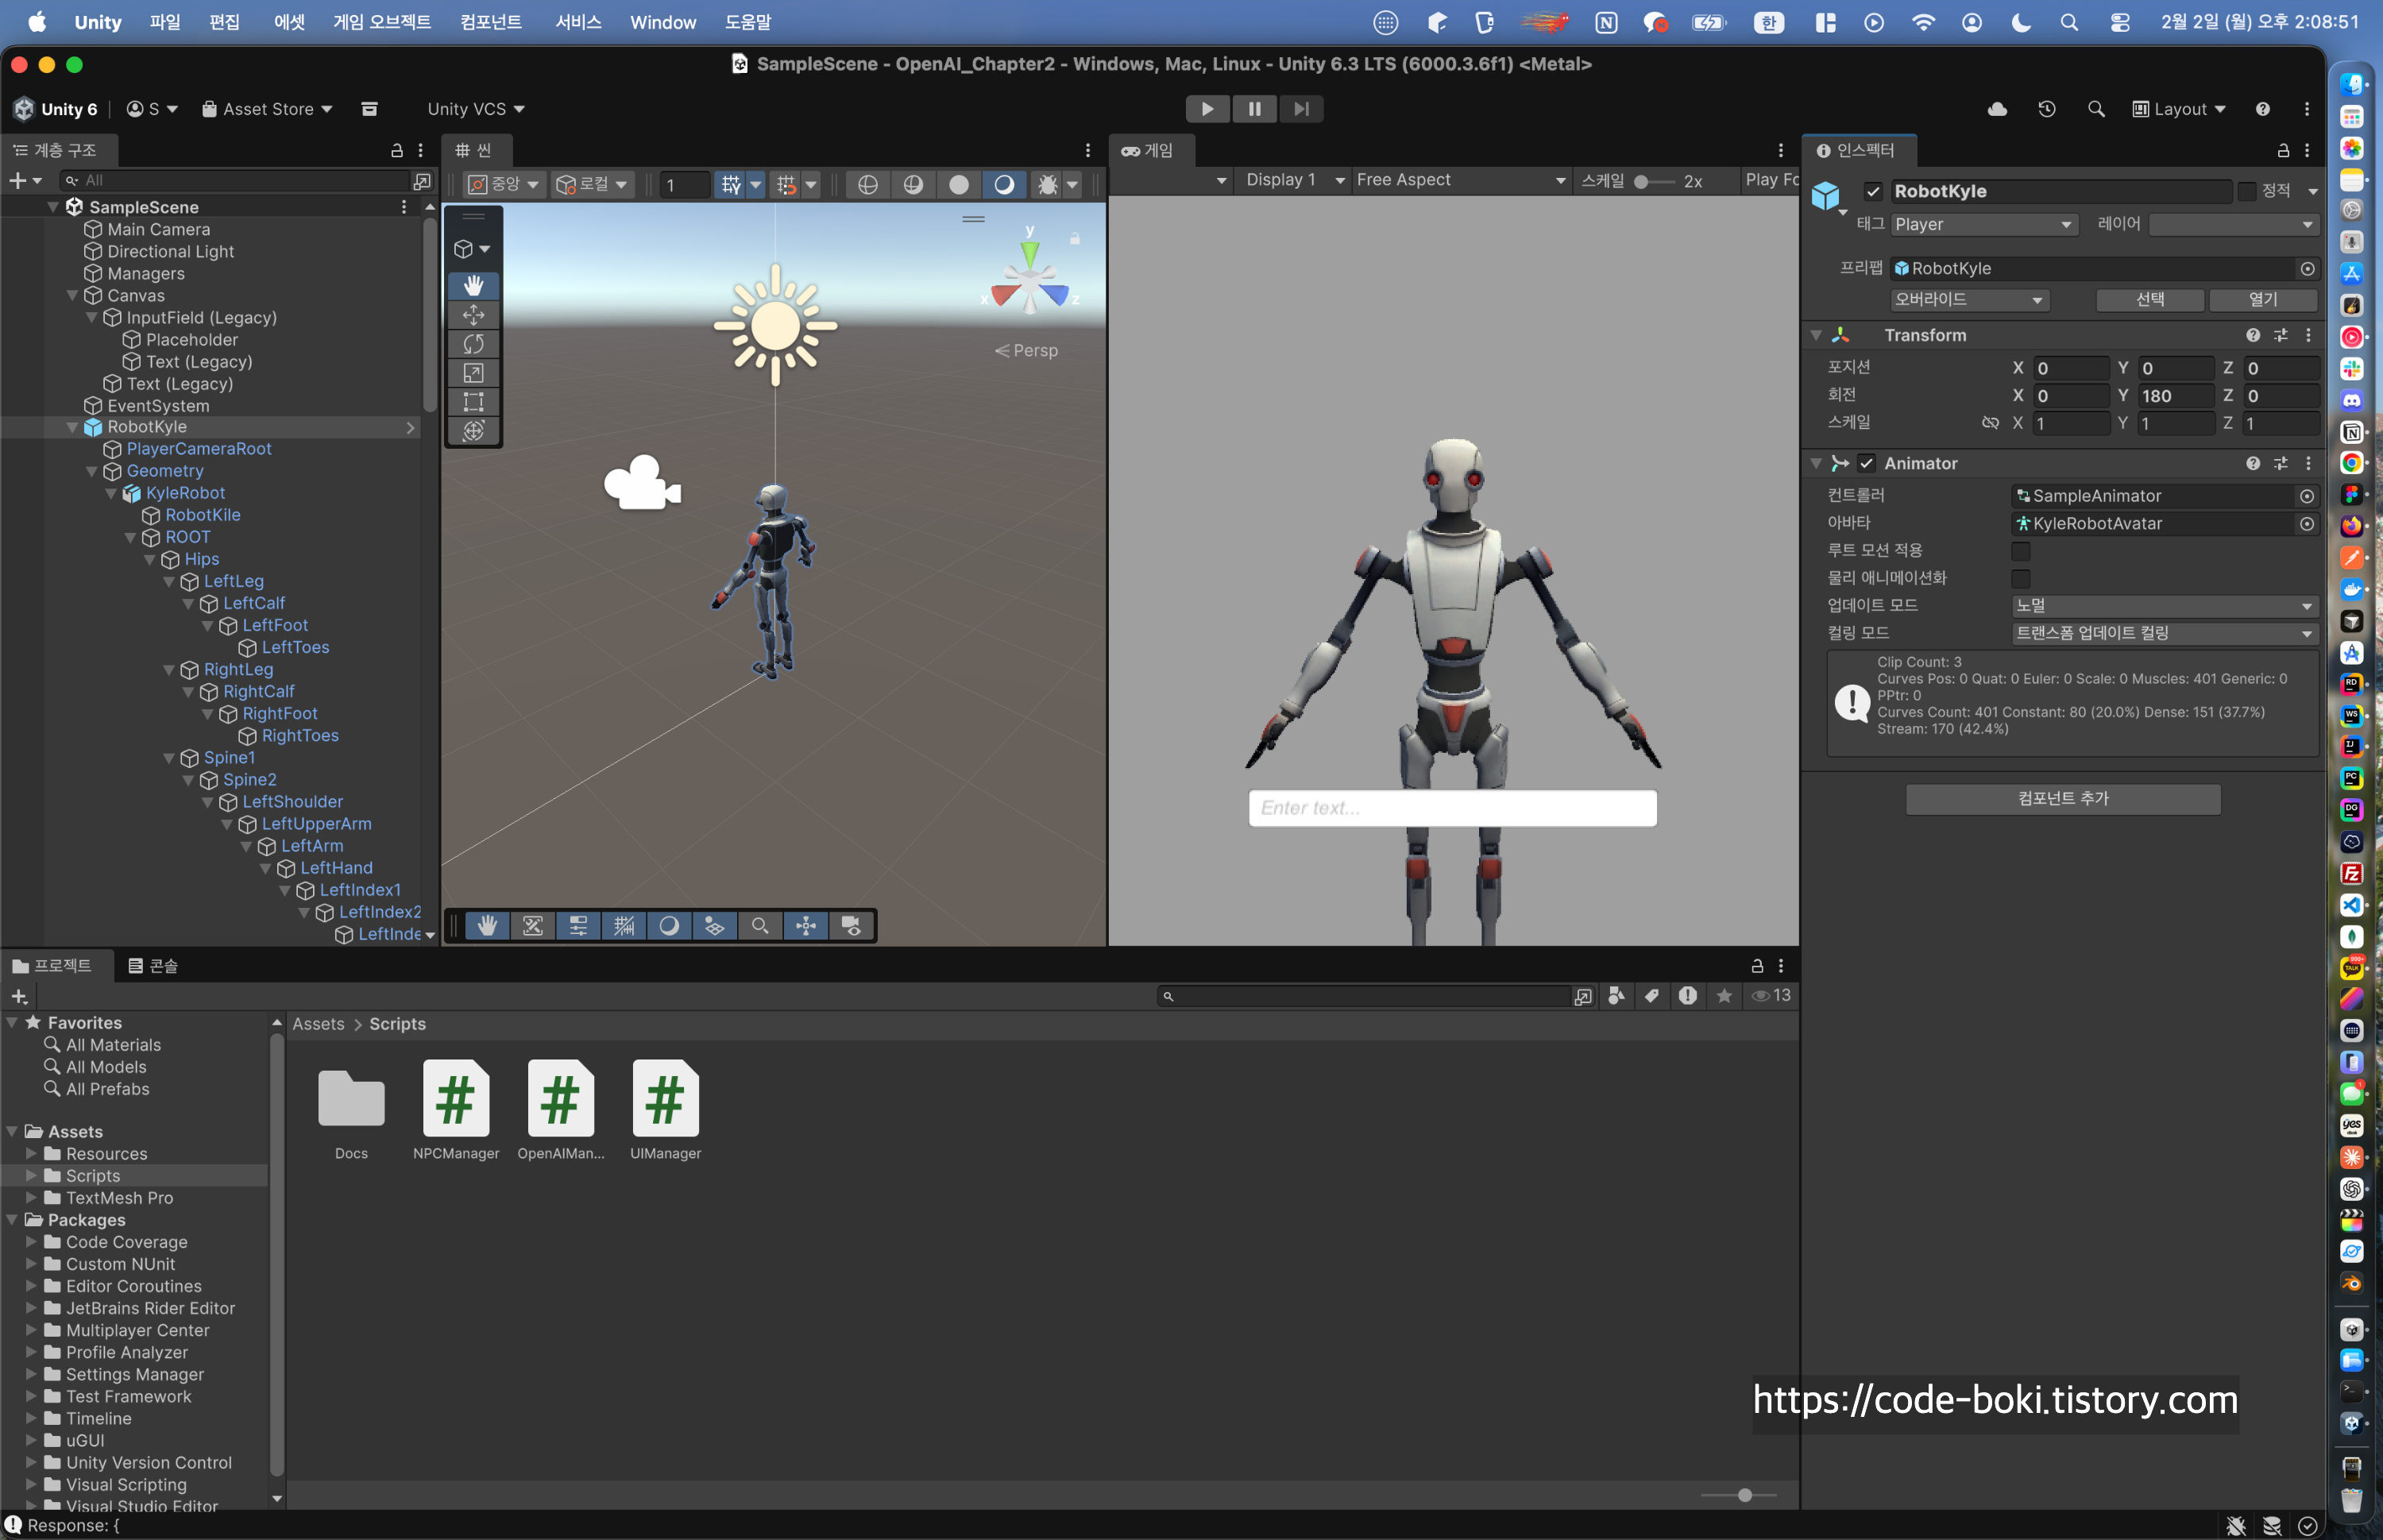
Task: Click the Pause button
Action: click(x=1254, y=109)
